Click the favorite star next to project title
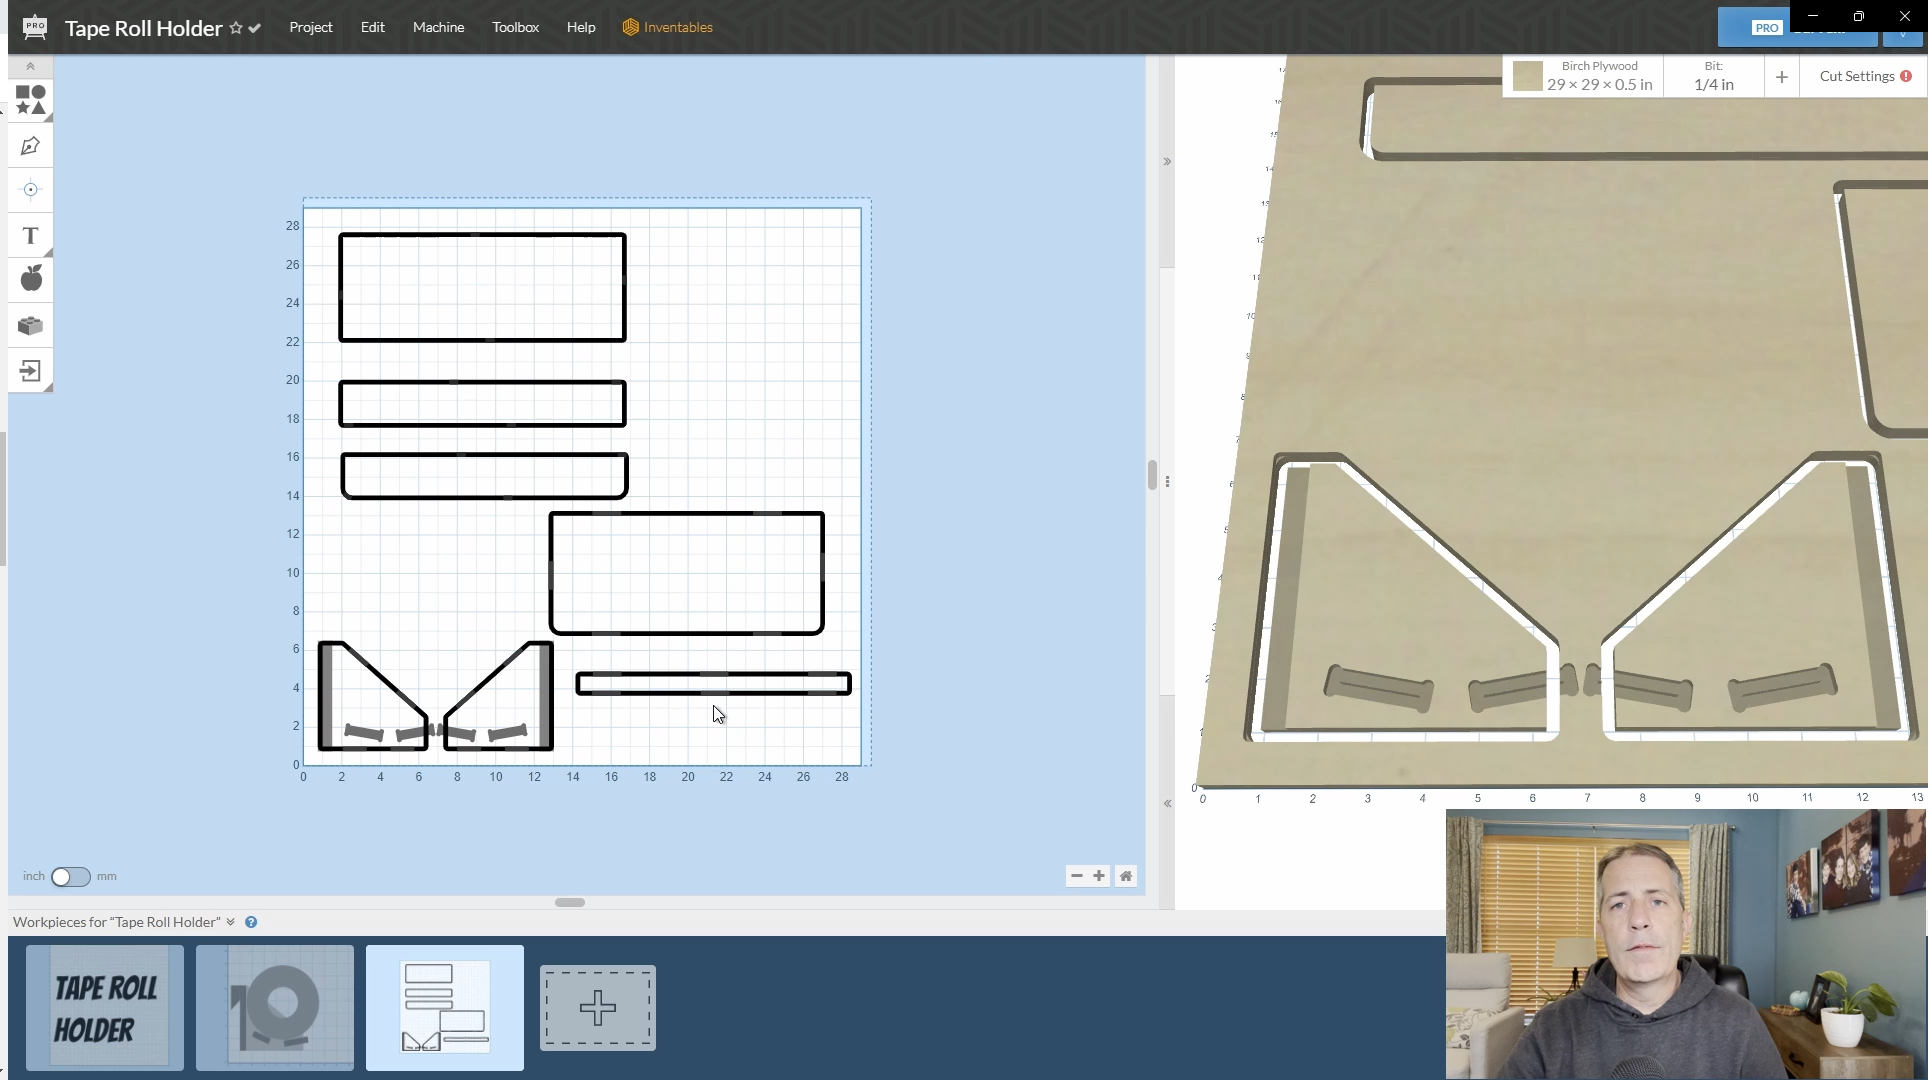This screenshot has width=1928, height=1080. [x=236, y=28]
